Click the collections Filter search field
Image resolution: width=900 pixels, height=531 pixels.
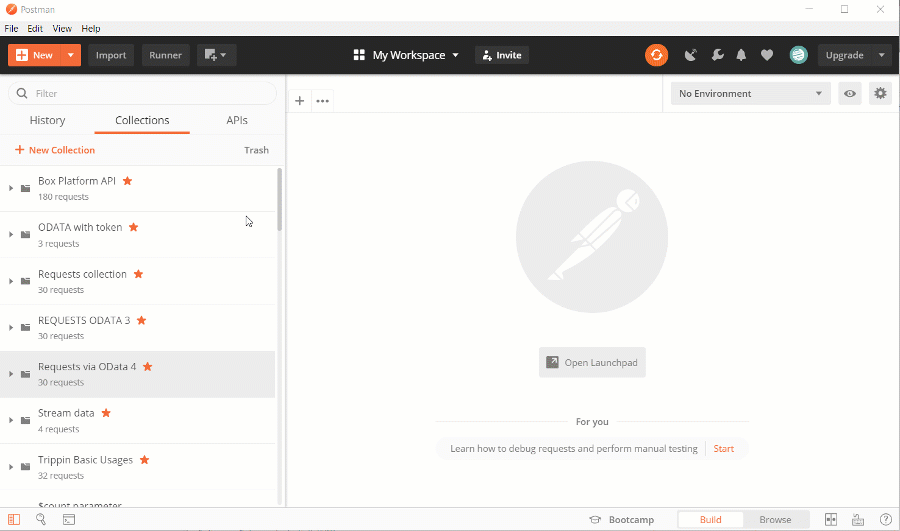click(142, 93)
